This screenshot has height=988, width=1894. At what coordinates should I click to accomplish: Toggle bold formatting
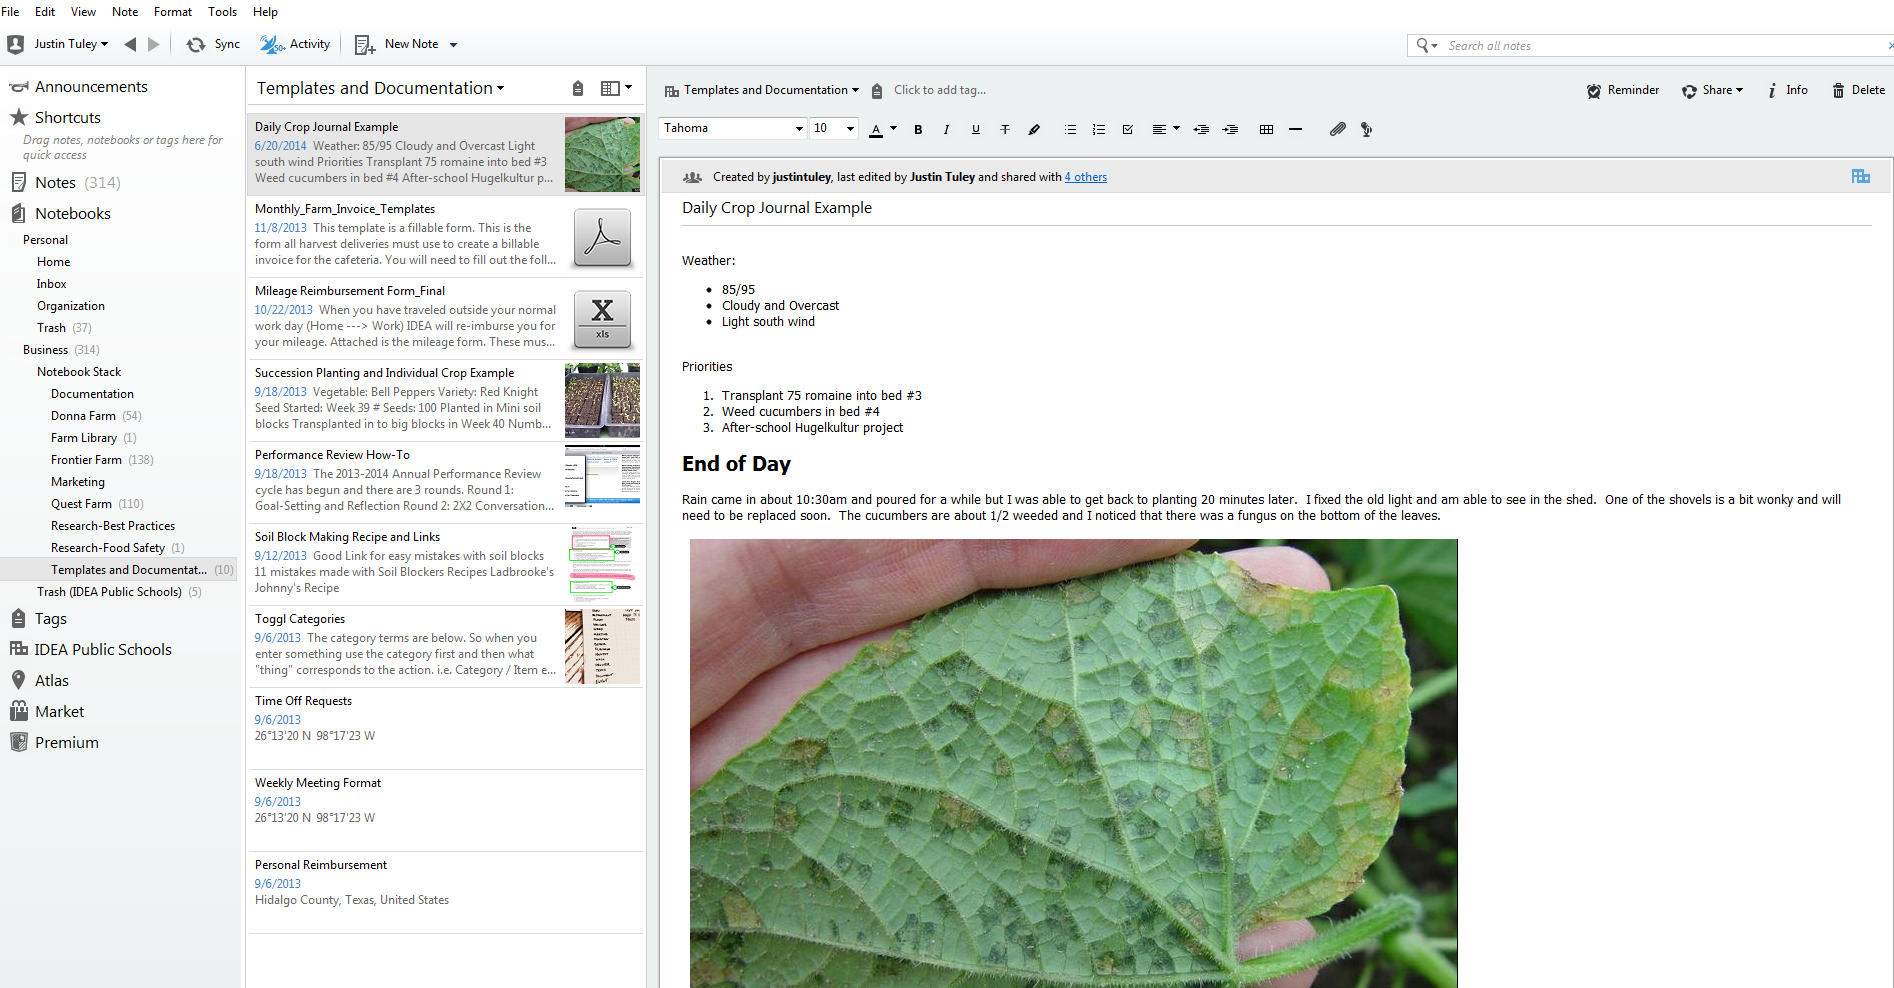pos(918,129)
